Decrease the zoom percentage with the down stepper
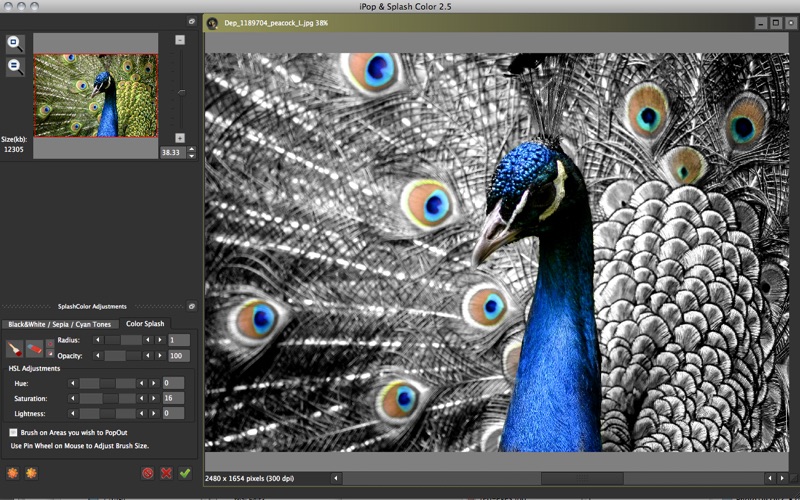The width and height of the screenshot is (800, 500). click(x=191, y=156)
